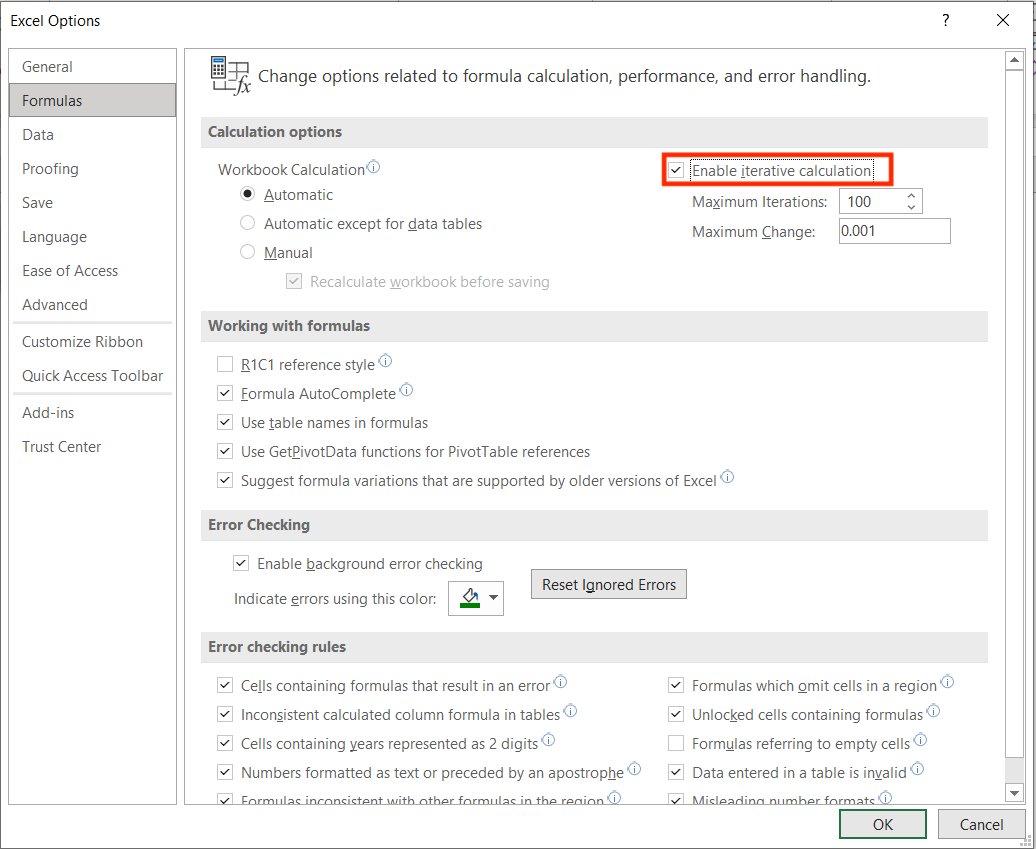Increase Maximum Iterations with the up stepper arrow
Image resolution: width=1036 pixels, height=849 pixels.
(911, 195)
